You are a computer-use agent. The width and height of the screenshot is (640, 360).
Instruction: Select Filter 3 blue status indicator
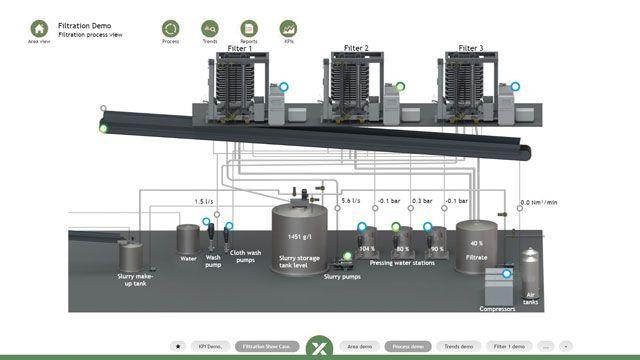tap(515, 87)
